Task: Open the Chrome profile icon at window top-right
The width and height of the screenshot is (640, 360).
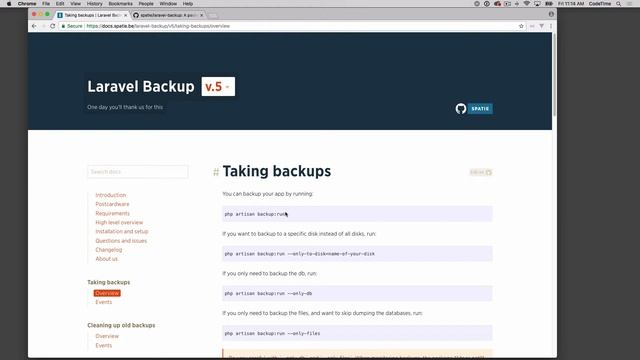Action: pos(551,14)
